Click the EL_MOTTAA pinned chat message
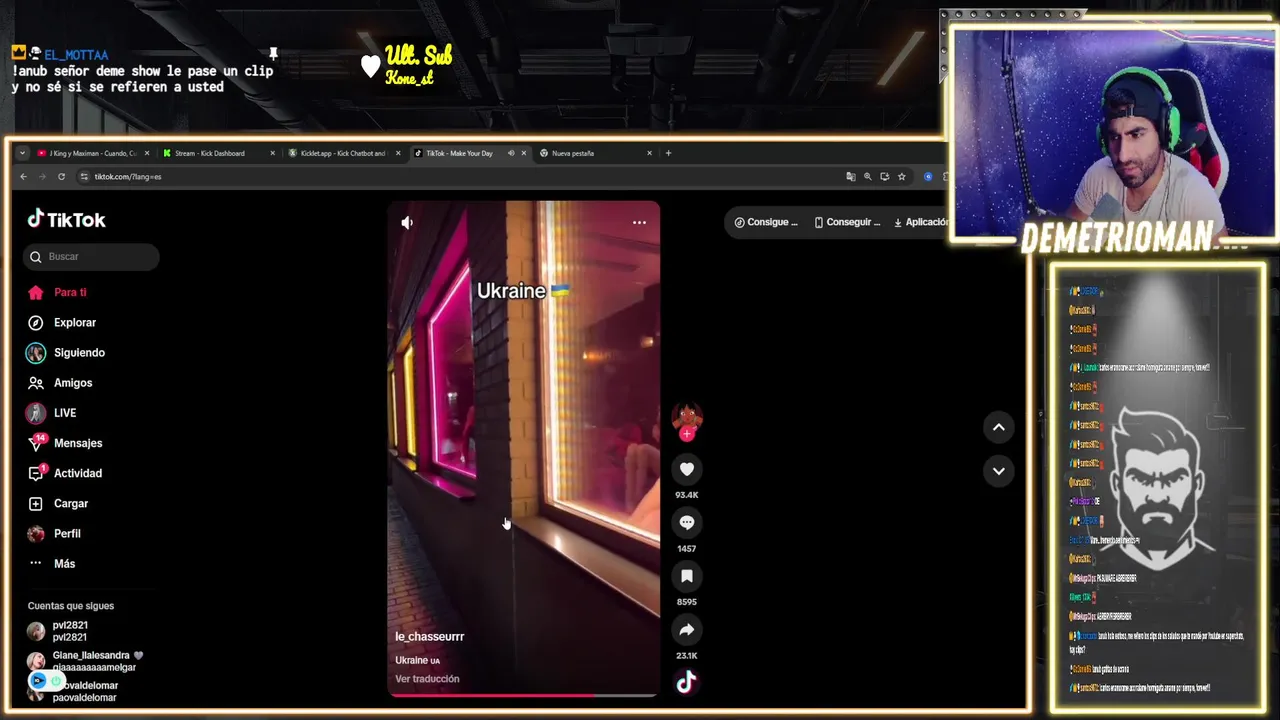This screenshot has height=720, width=1280. 142,71
